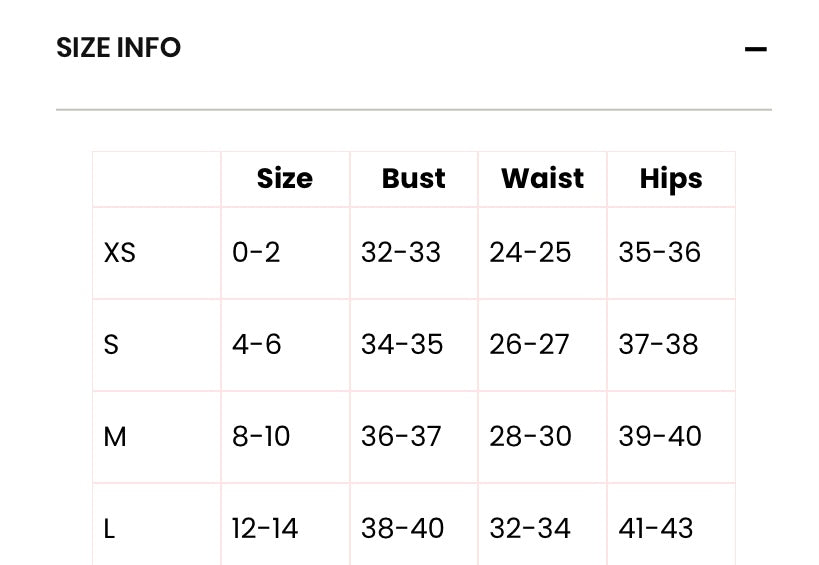Click the 28-30 waist measurement
The height and width of the screenshot is (565, 819).
[530, 437]
